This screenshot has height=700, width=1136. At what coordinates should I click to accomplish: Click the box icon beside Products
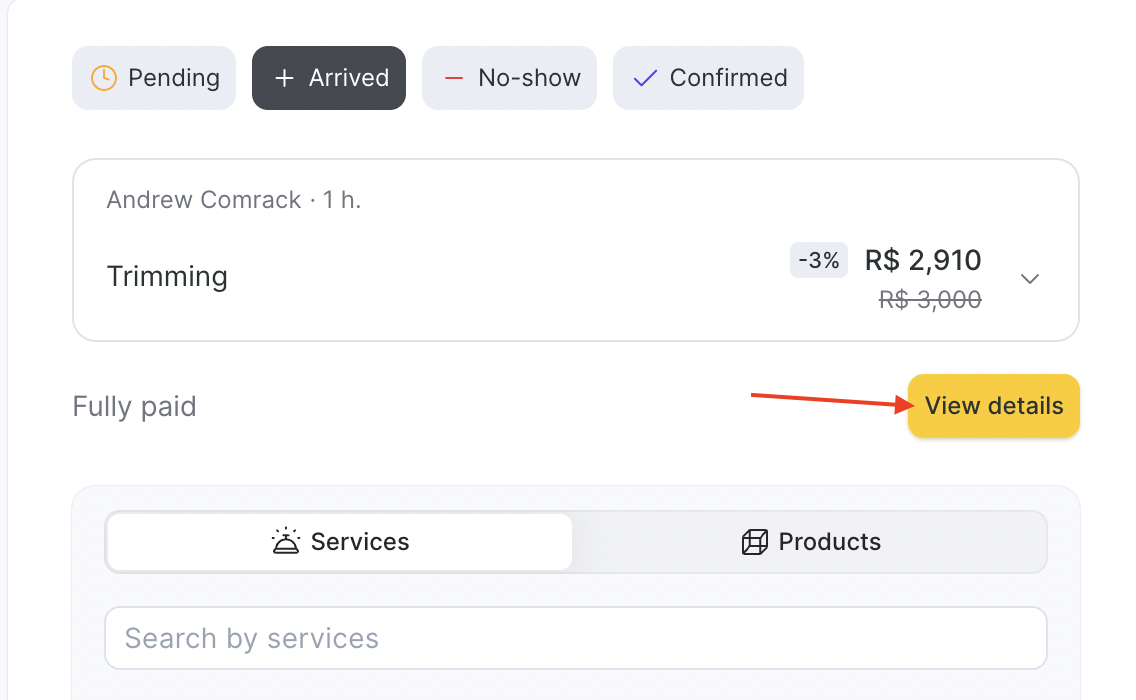[754, 542]
